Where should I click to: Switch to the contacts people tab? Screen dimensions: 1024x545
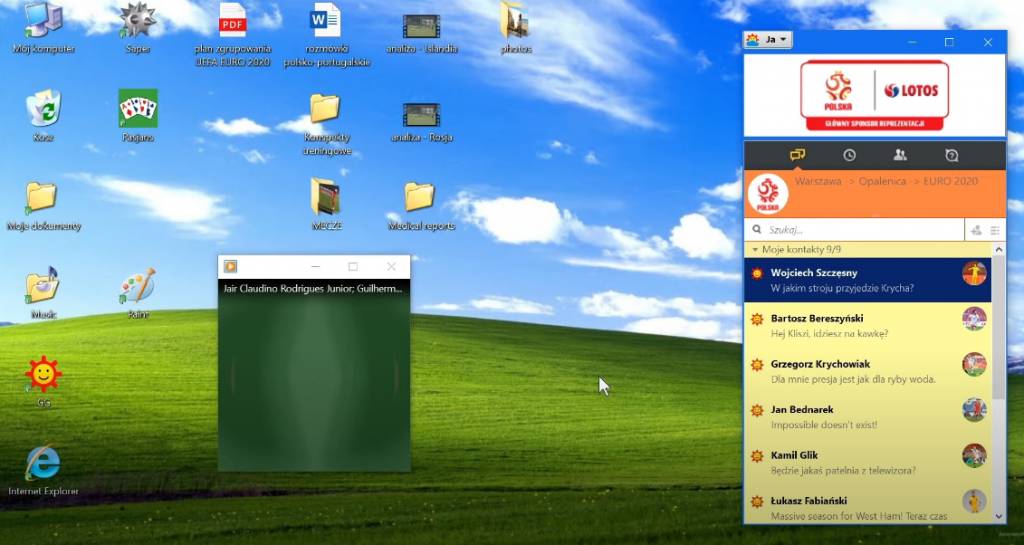click(900, 155)
